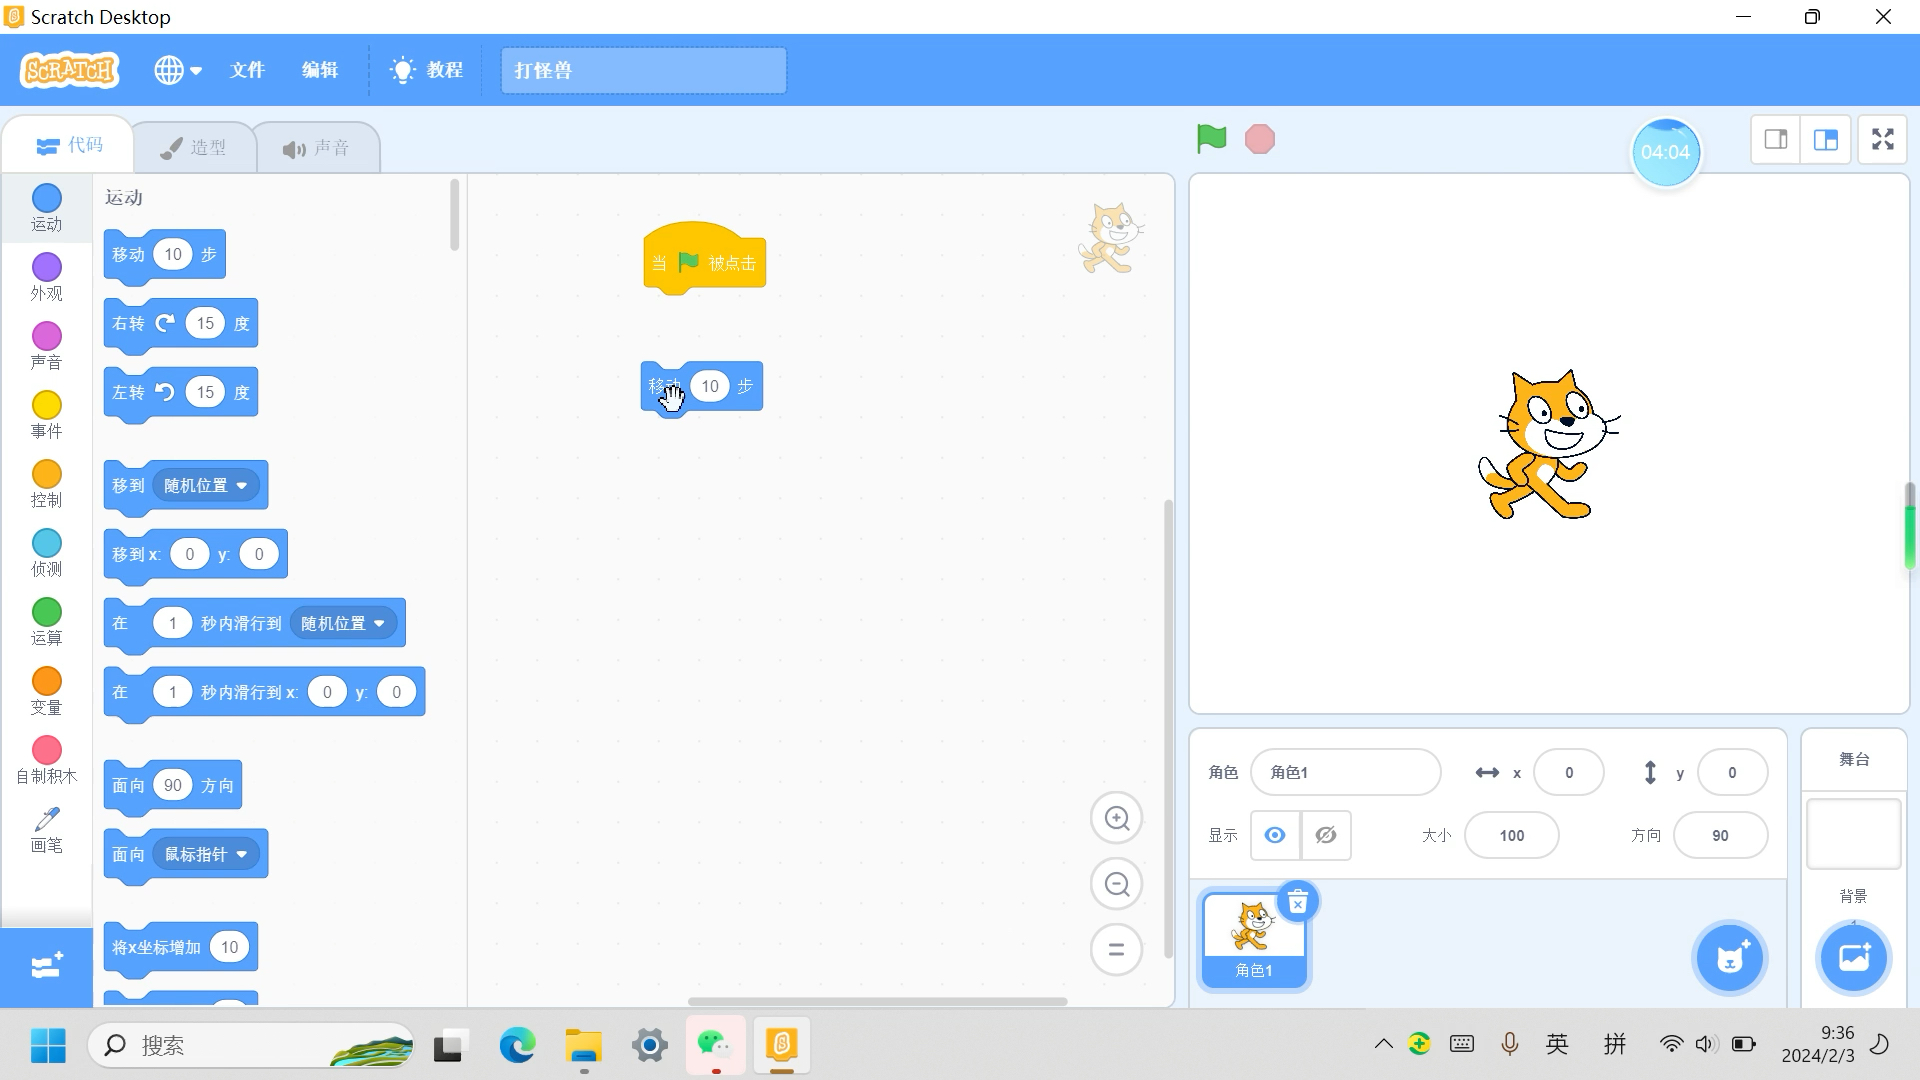This screenshot has width=1920, height=1080.
Task: Click the workspace horizontal scrollbar
Action: (x=877, y=1001)
